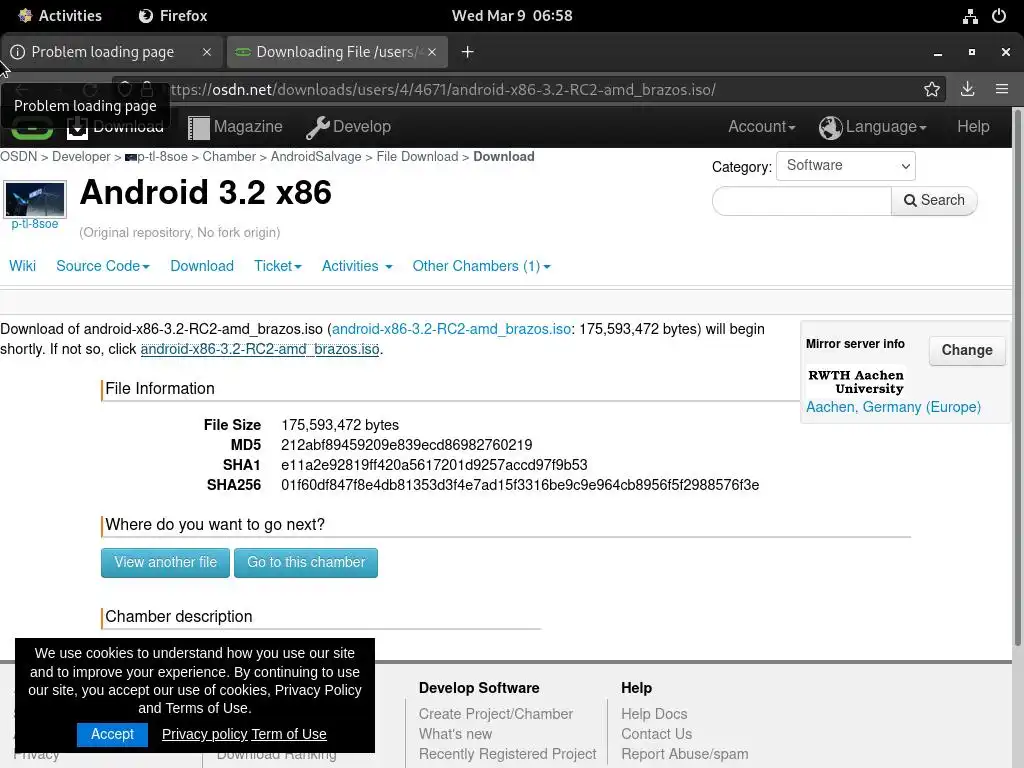Viewport: 1024px width, 768px height.
Task: Click the page vertical scrollbar
Action: click(1017, 379)
